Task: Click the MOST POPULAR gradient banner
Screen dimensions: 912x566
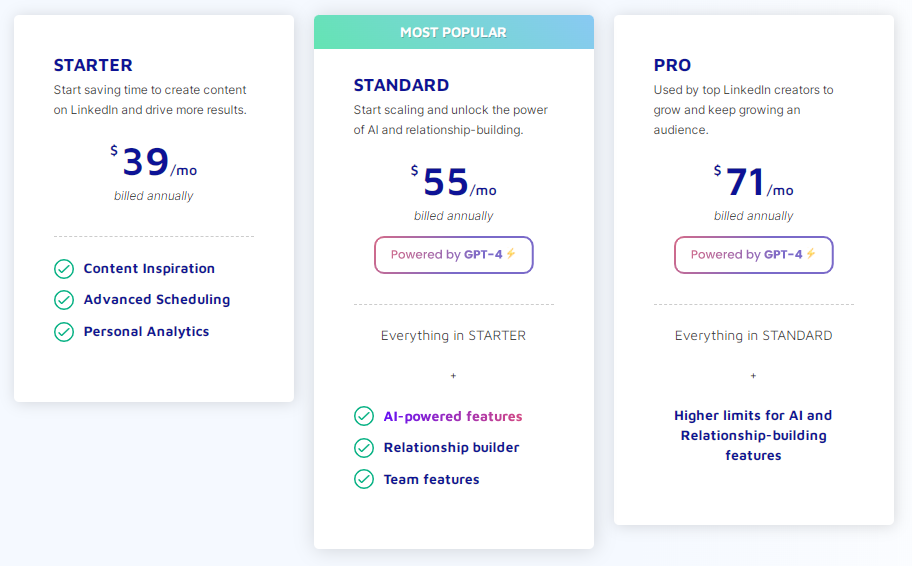Action: tap(453, 32)
